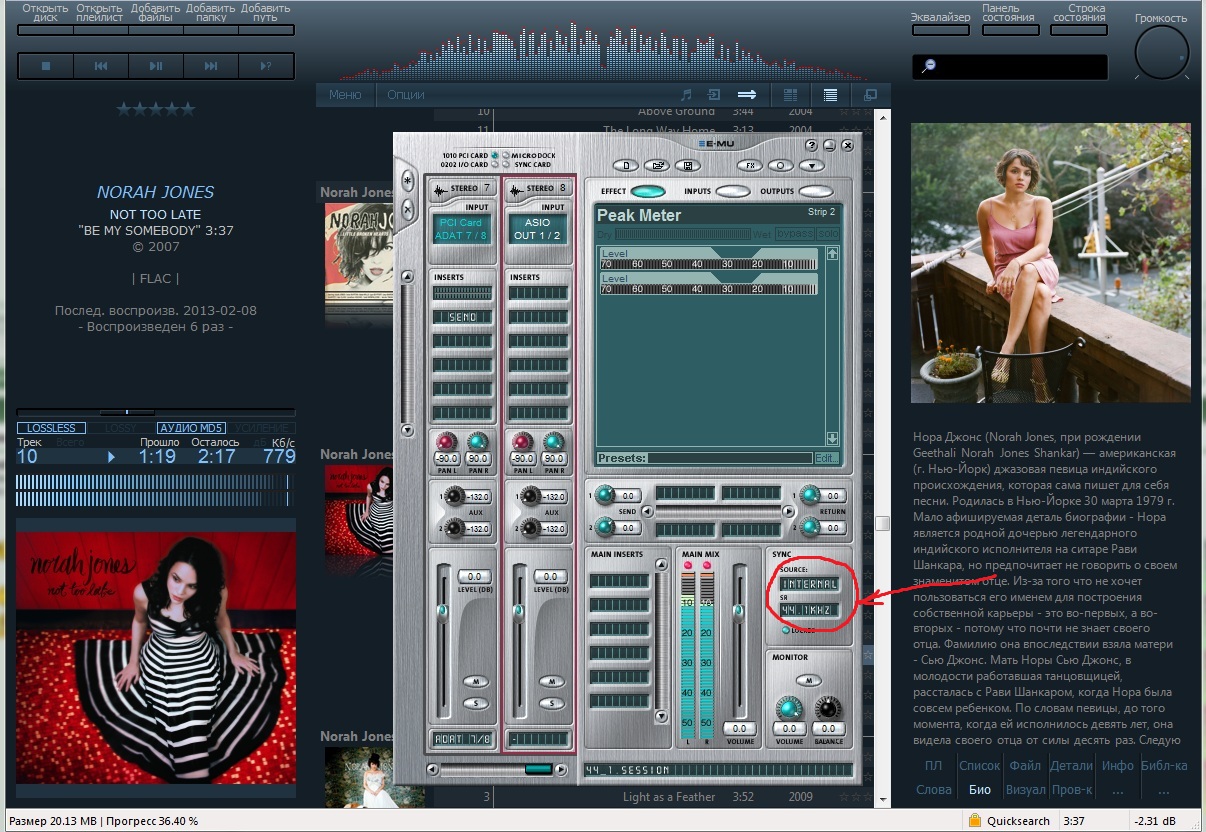Click the sync SOURCE Internal display

tap(809, 583)
